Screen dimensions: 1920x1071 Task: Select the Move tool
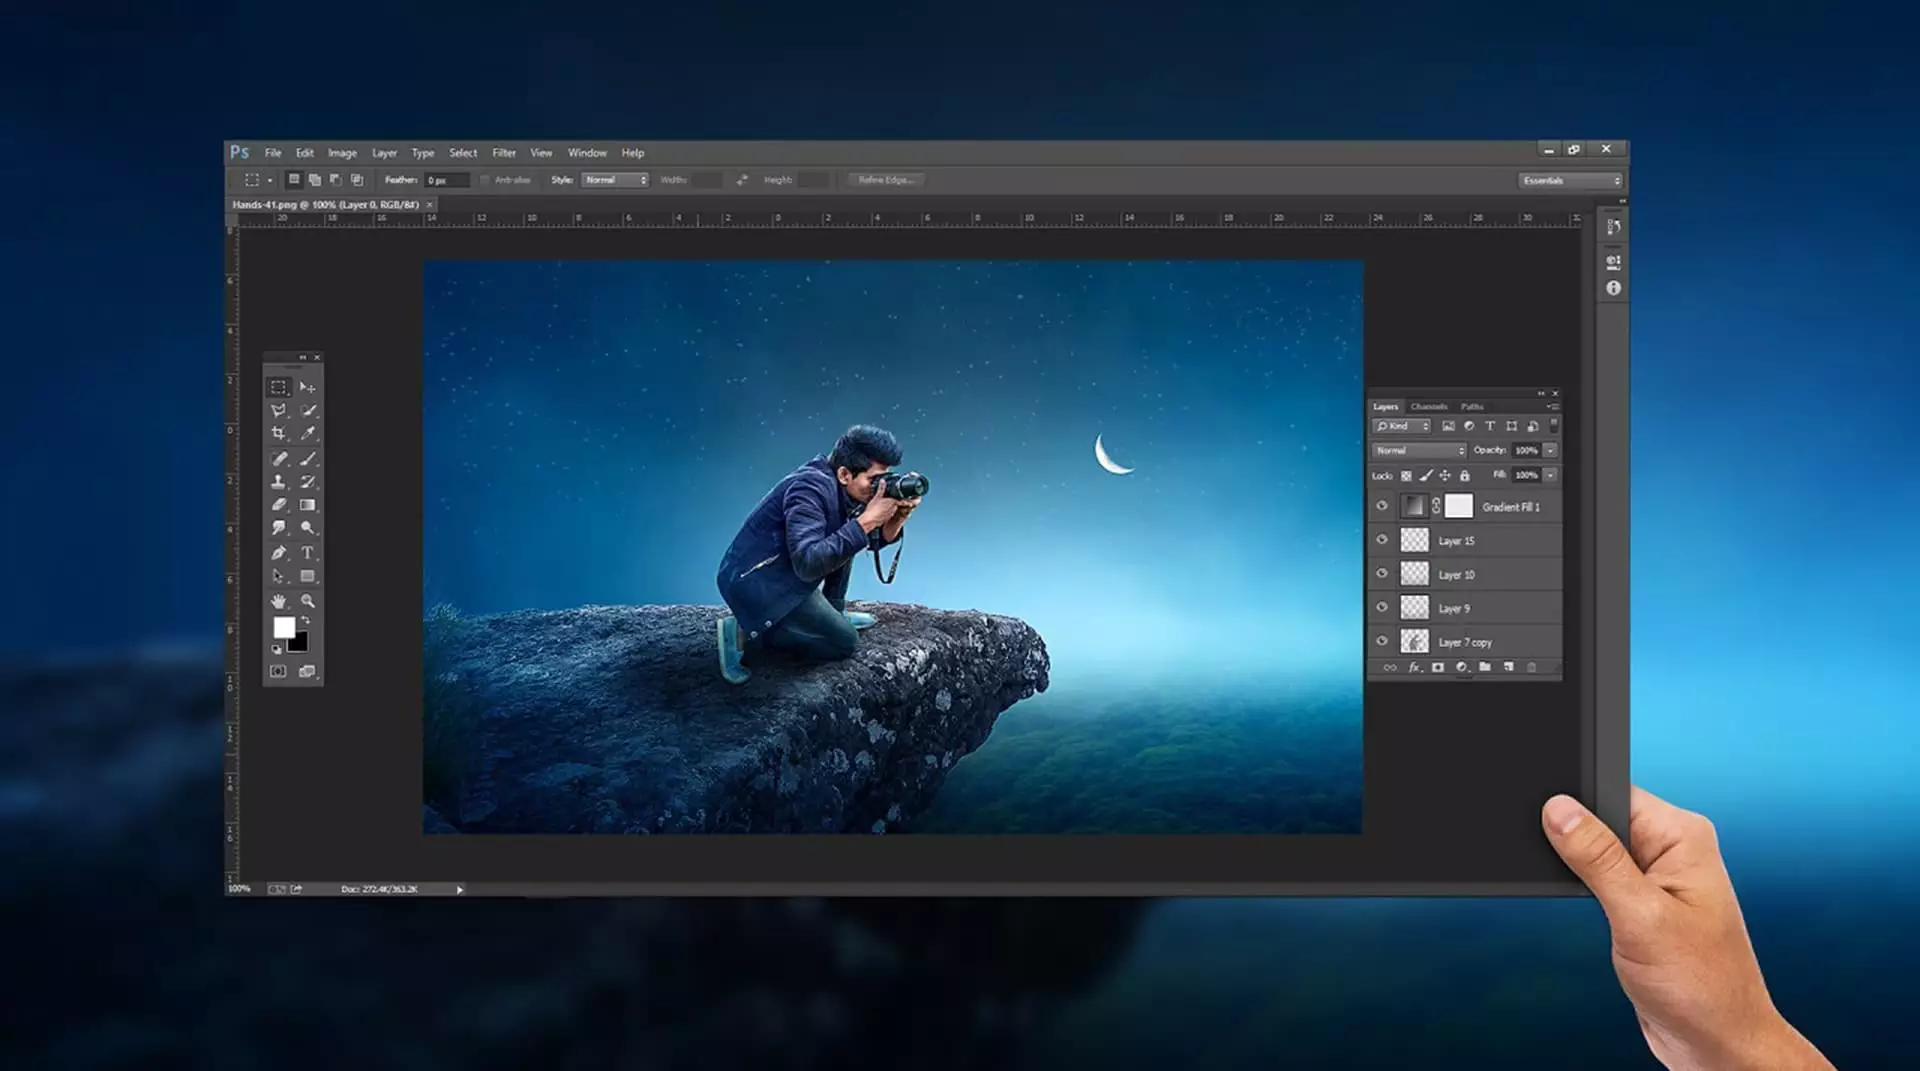307,387
